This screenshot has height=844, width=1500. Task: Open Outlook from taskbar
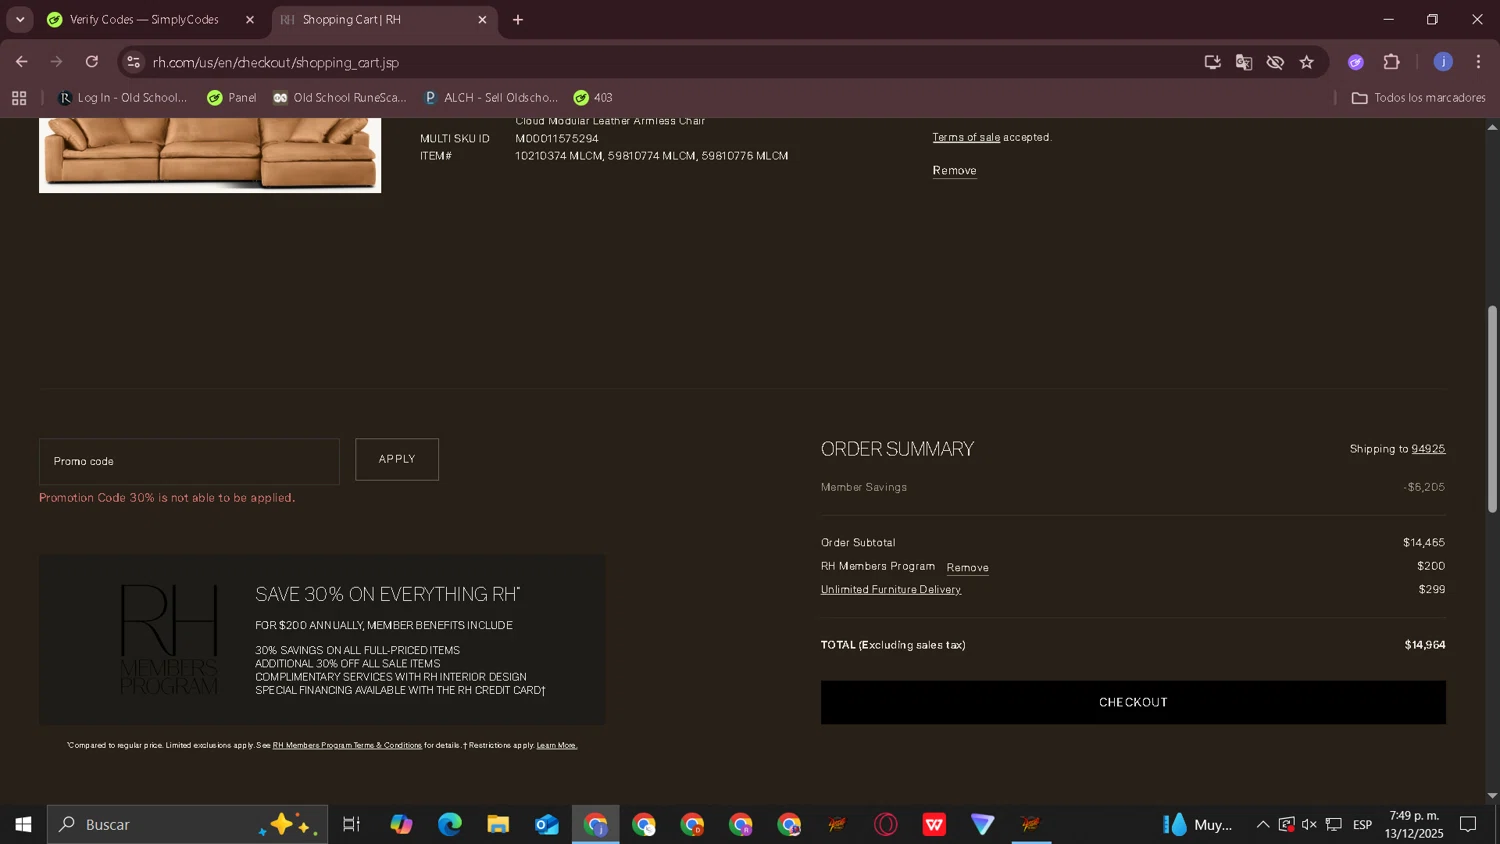click(x=546, y=825)
